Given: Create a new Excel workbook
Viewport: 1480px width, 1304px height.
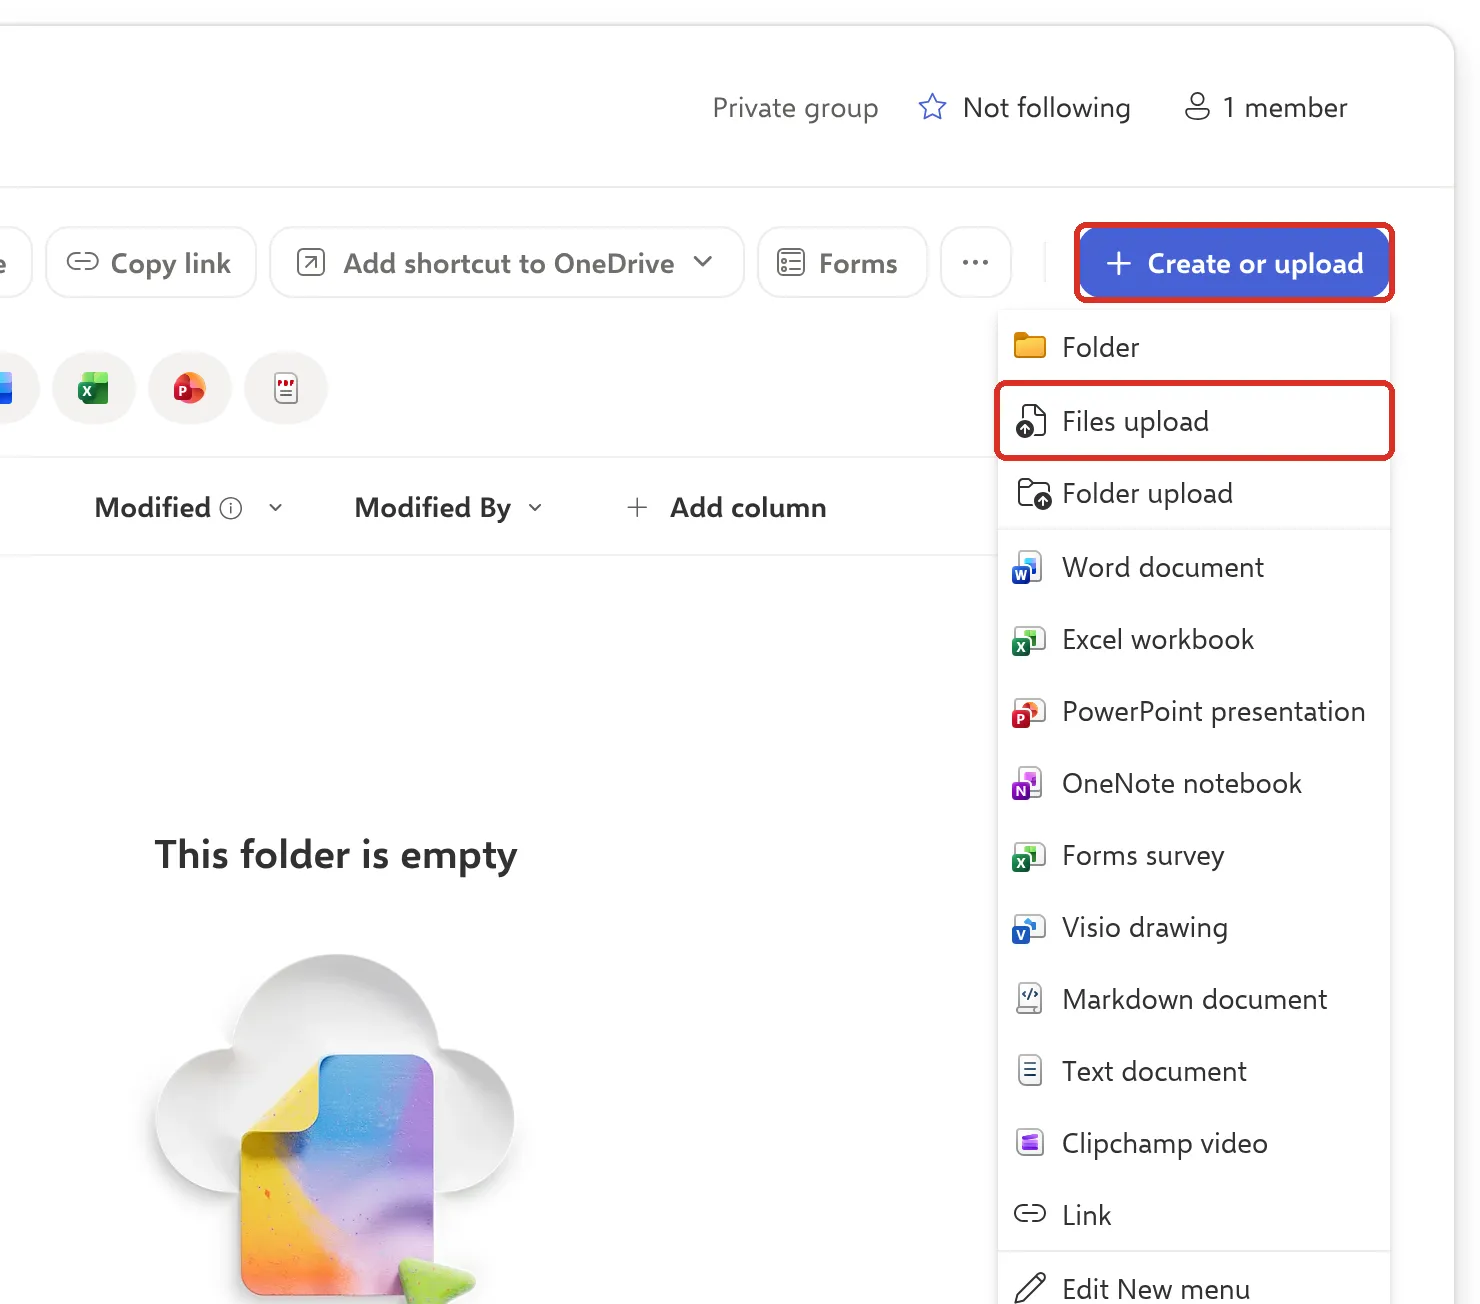Looking at the screenshot, I should point(1194,639).
